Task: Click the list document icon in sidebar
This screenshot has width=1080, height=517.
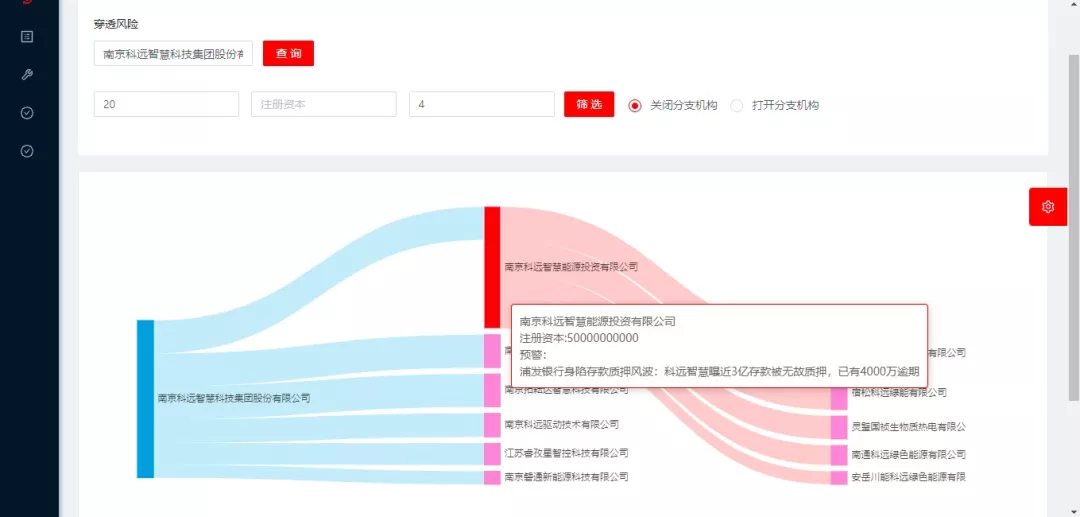Action: point(27,37)
